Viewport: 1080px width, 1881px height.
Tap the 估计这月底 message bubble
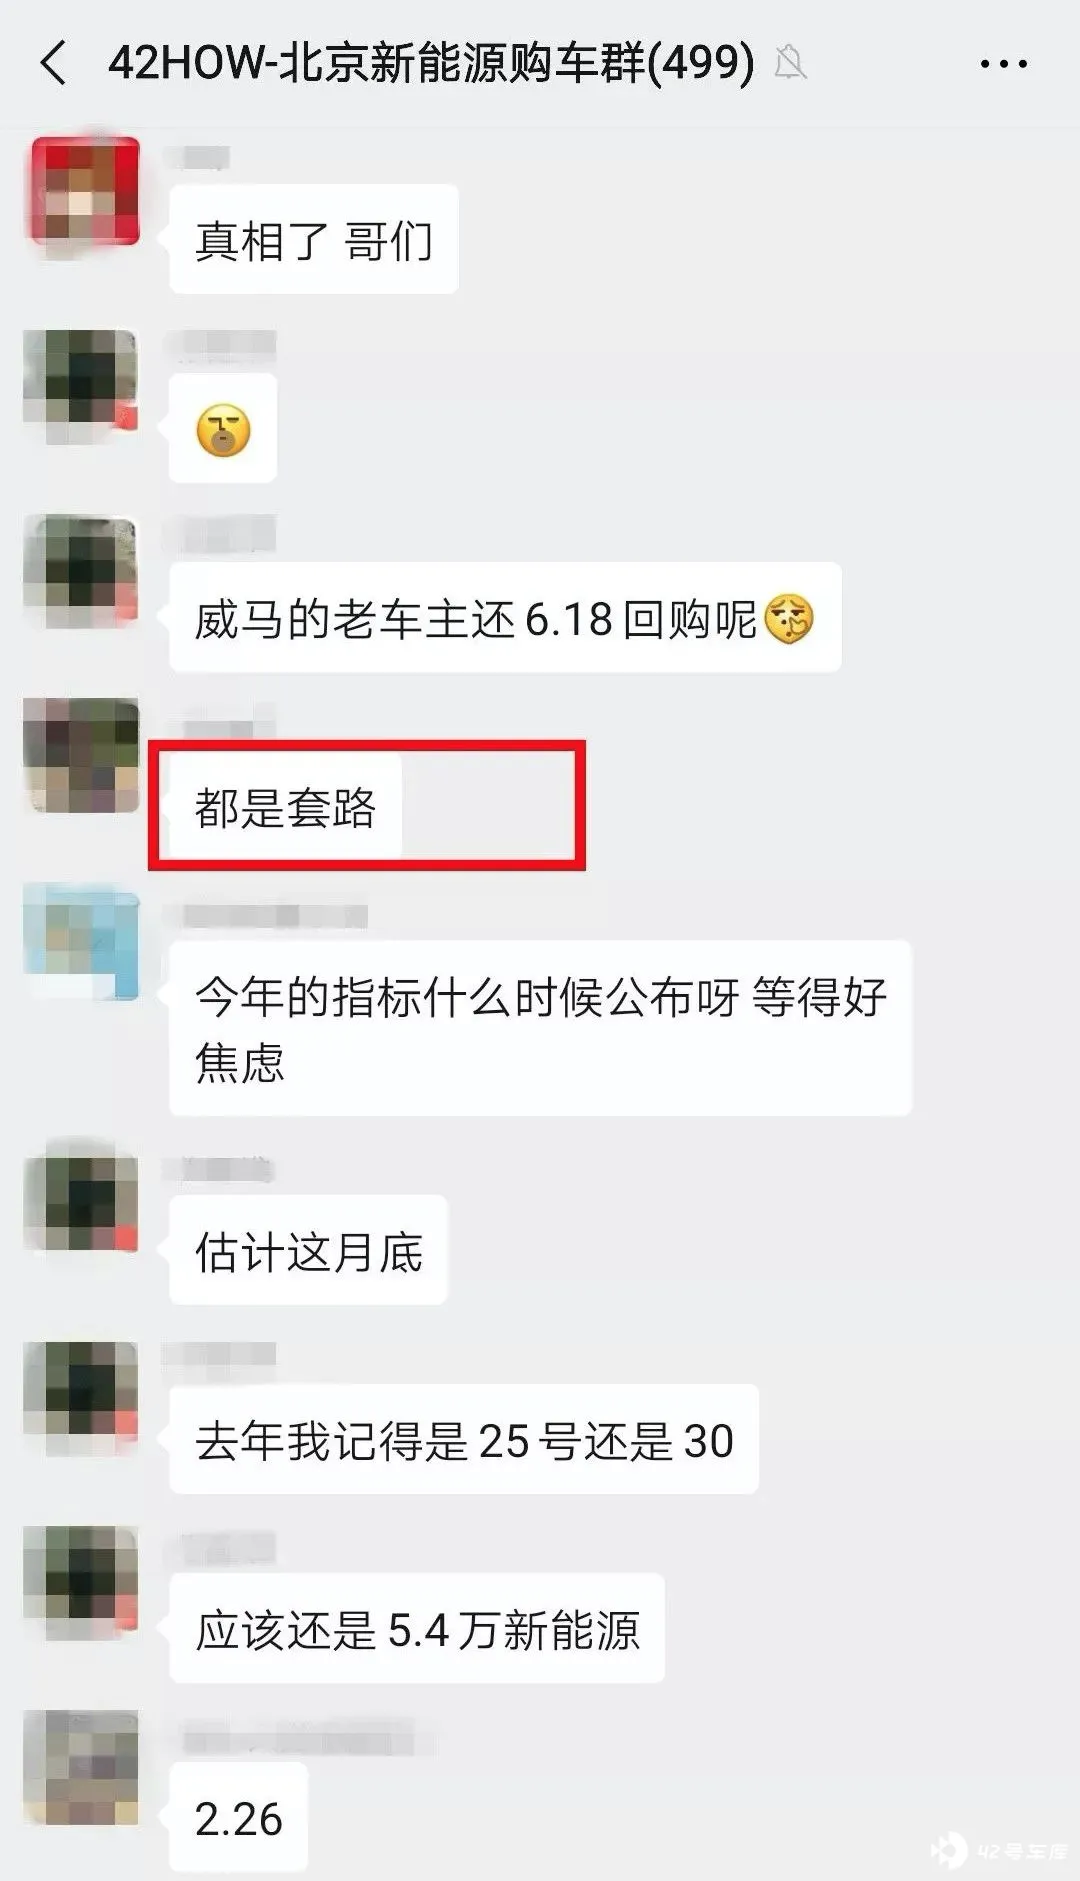coord(308,1250)
